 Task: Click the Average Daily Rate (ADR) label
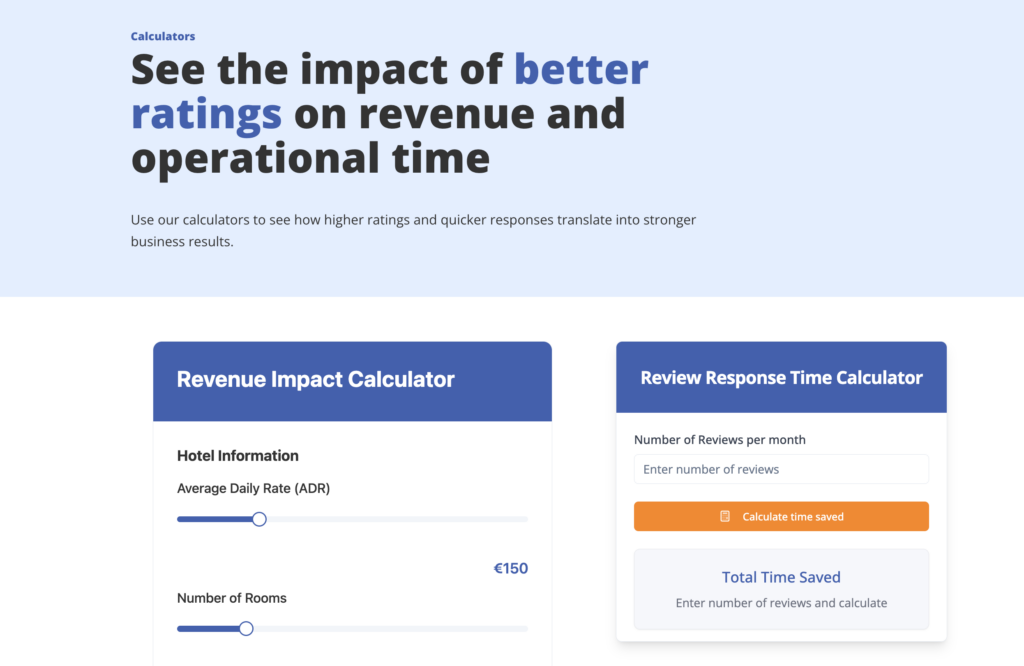[x=253, y=489]
